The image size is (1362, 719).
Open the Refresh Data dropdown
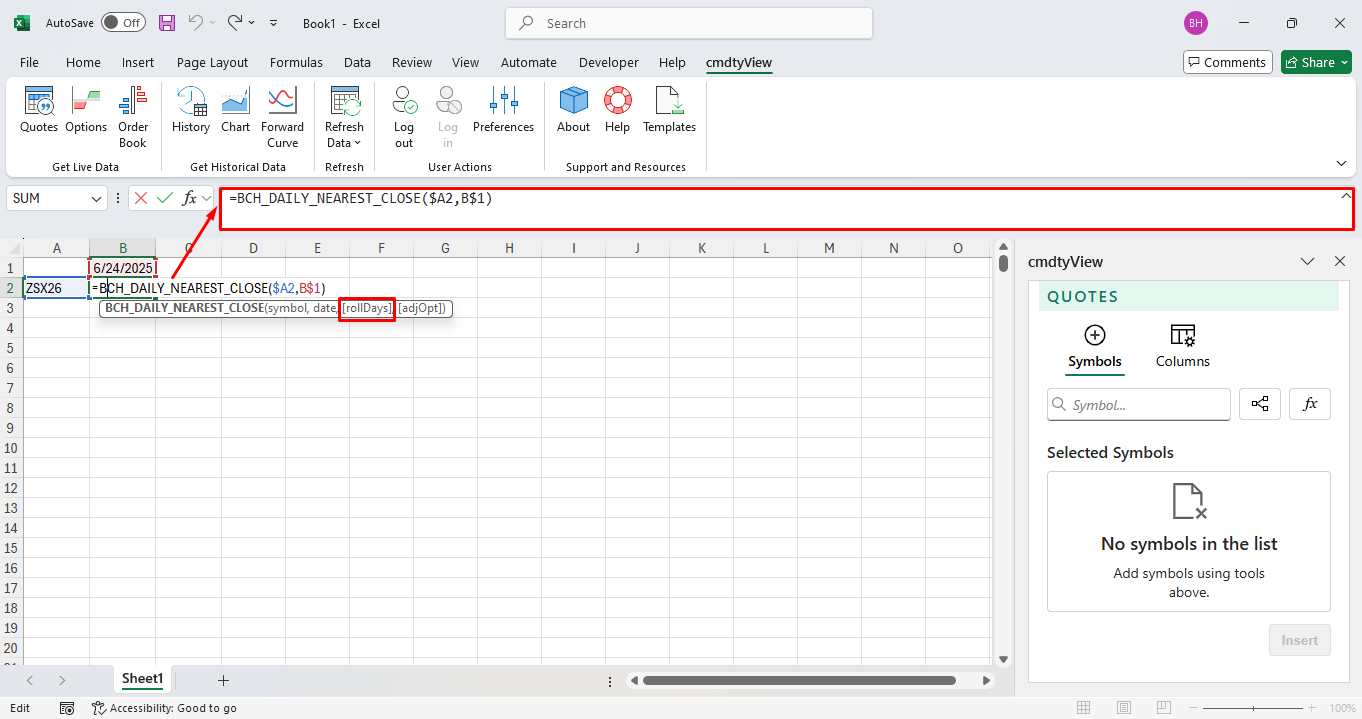344,117
